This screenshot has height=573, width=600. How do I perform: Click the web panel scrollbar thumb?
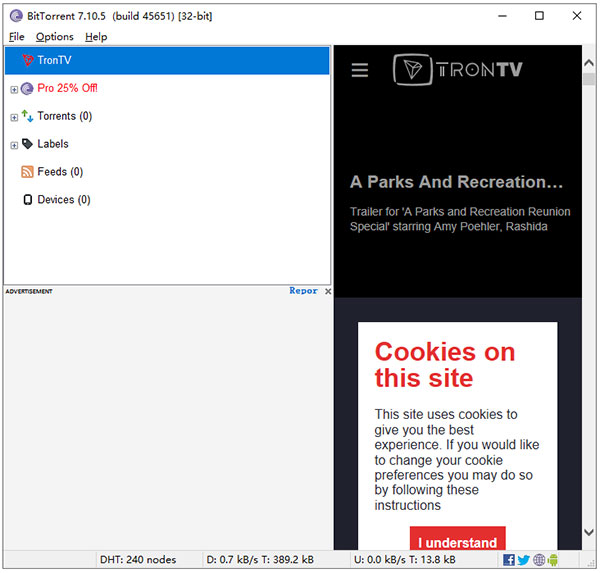589,79
